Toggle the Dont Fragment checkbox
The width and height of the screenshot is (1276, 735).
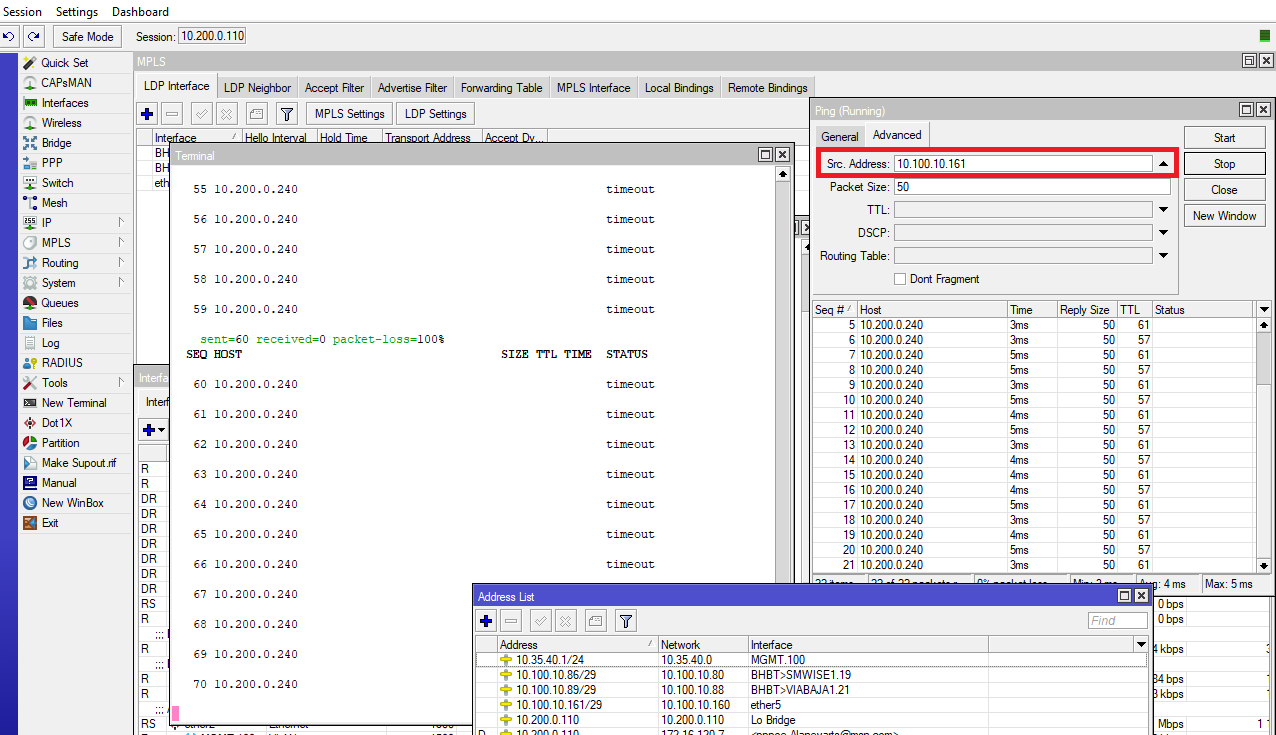(900, 279)
